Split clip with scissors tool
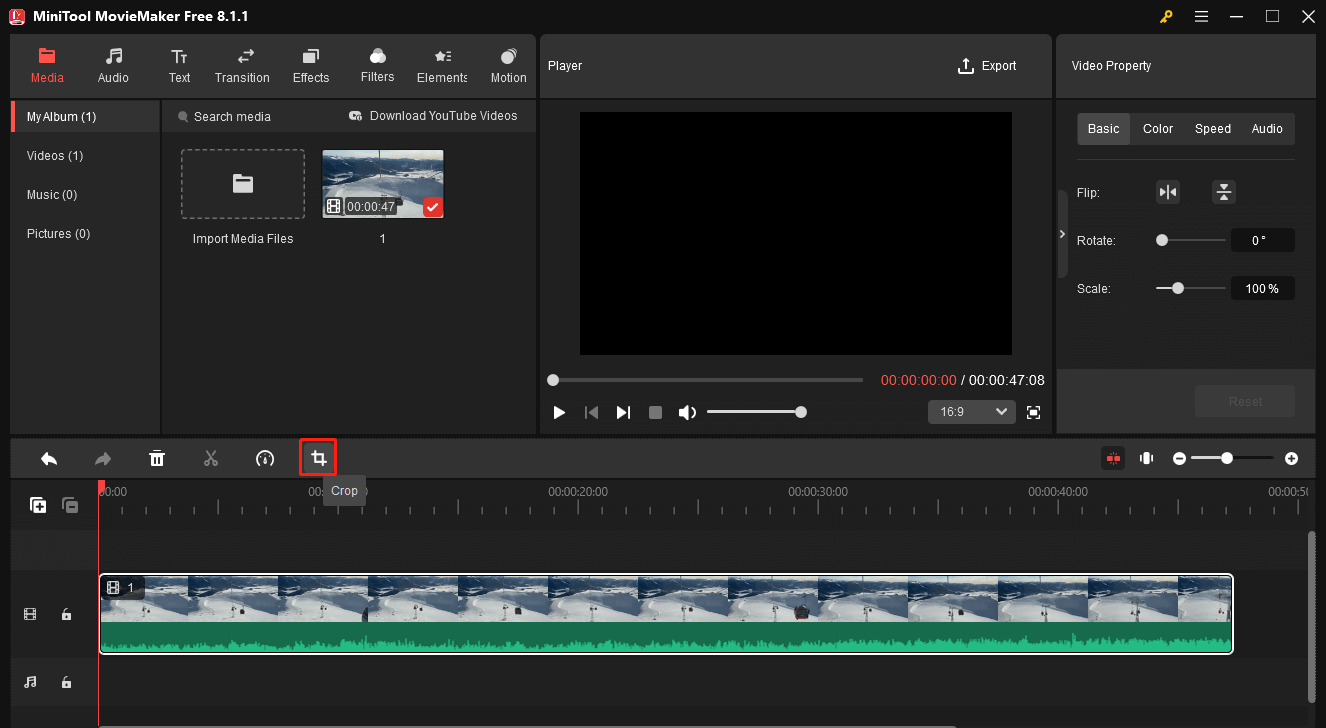 [x=211, y=458]
